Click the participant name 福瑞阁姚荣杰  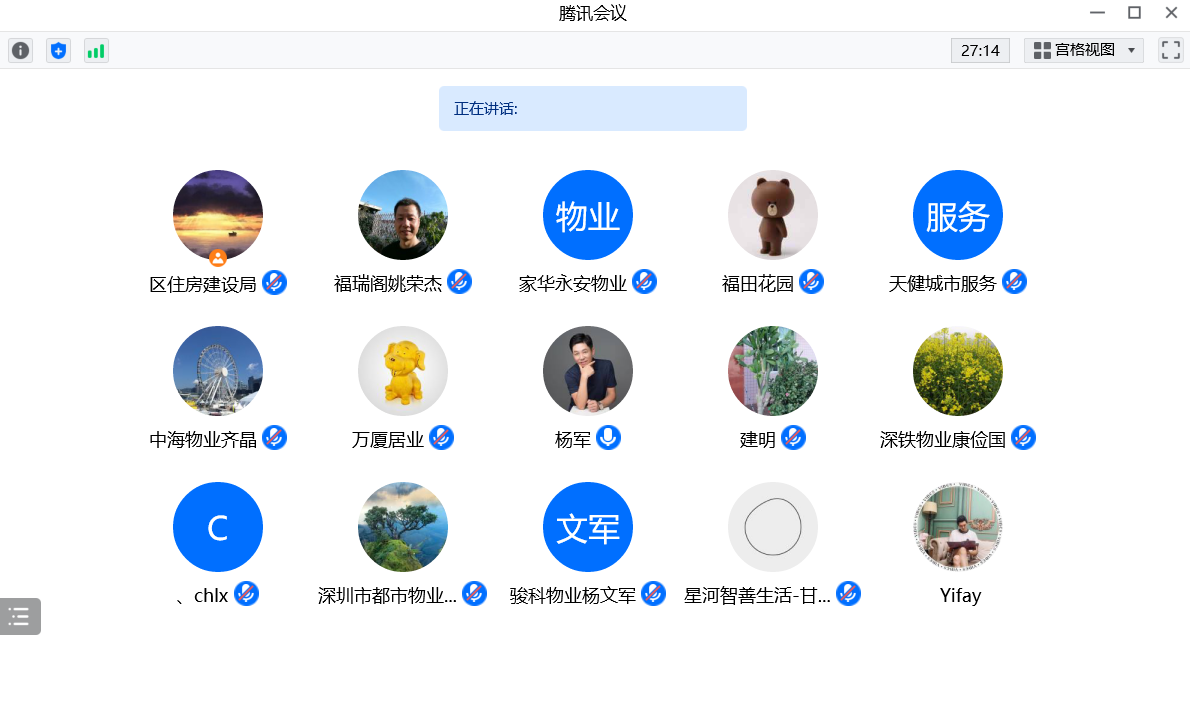[x=388, y=284]
